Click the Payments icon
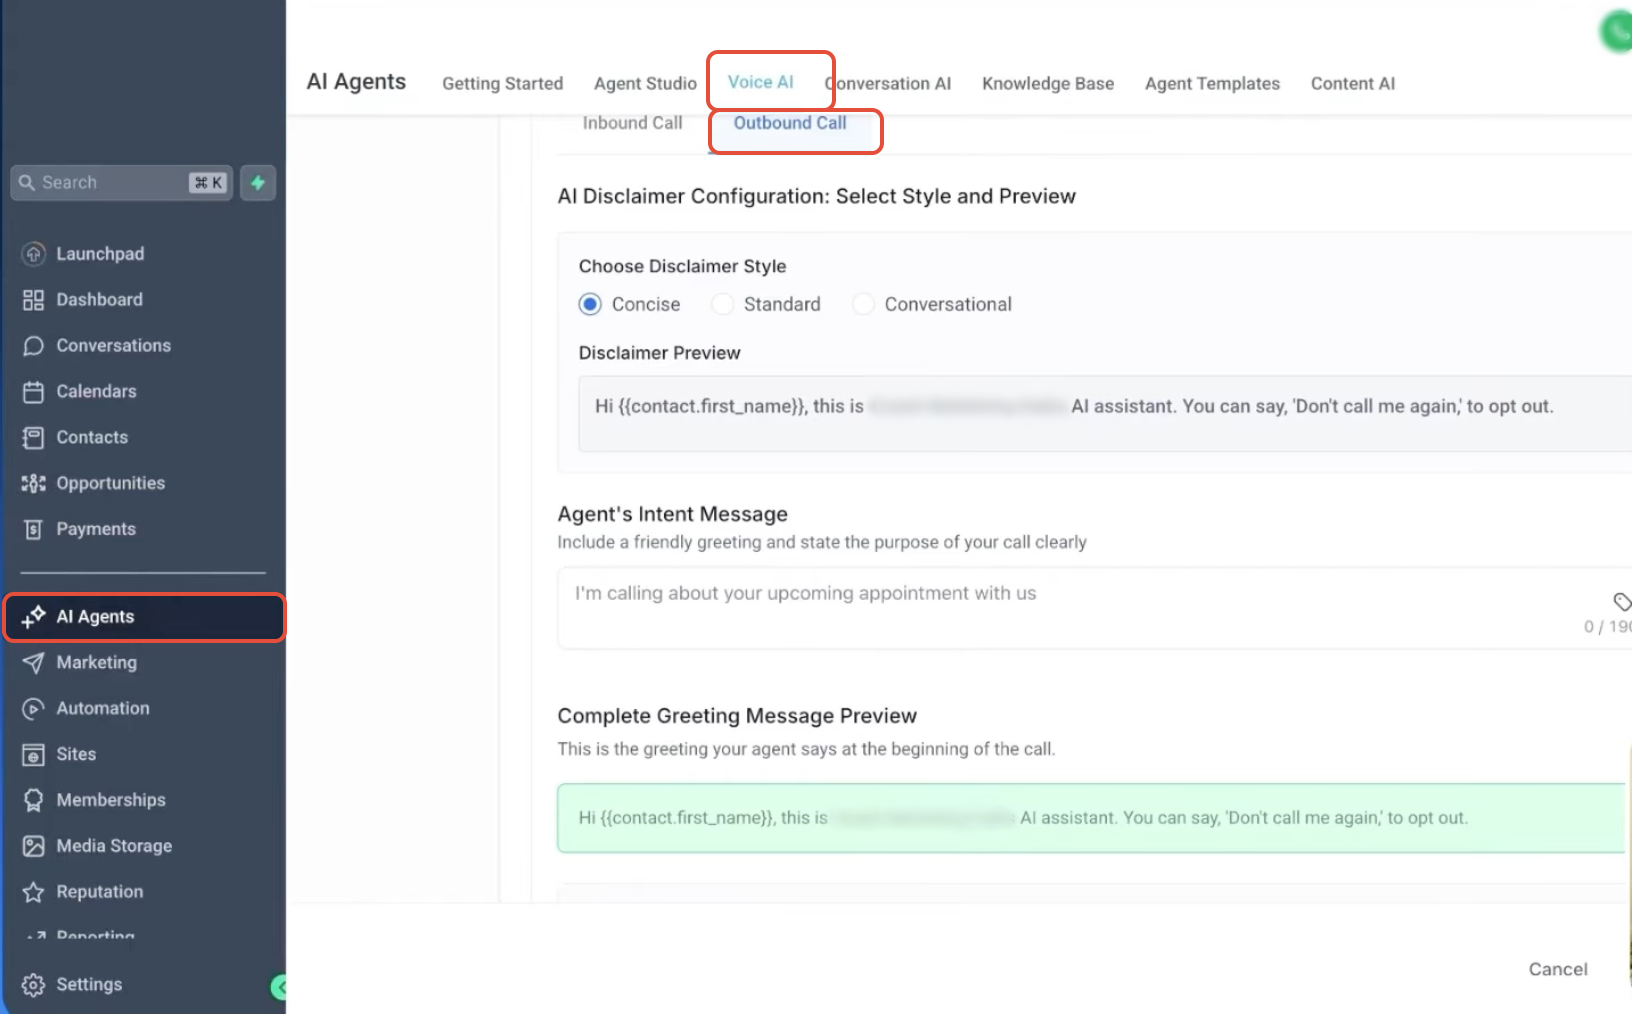Screen dimensions: 1632x1014 point(34,530)
